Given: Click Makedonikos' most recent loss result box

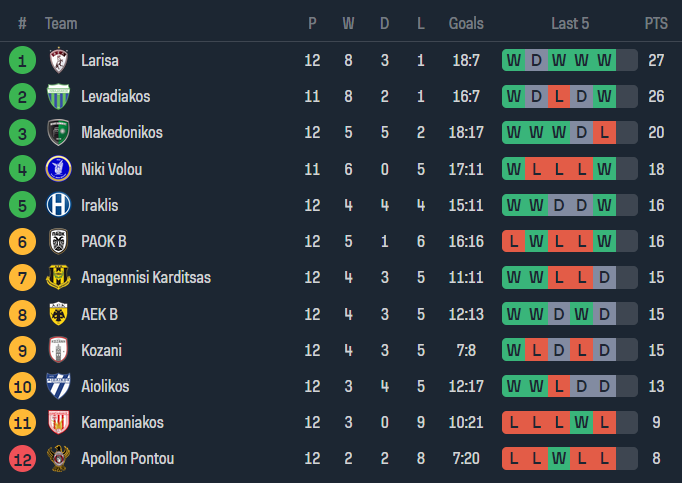Looking at the screenshot, I should click(603, 133).
